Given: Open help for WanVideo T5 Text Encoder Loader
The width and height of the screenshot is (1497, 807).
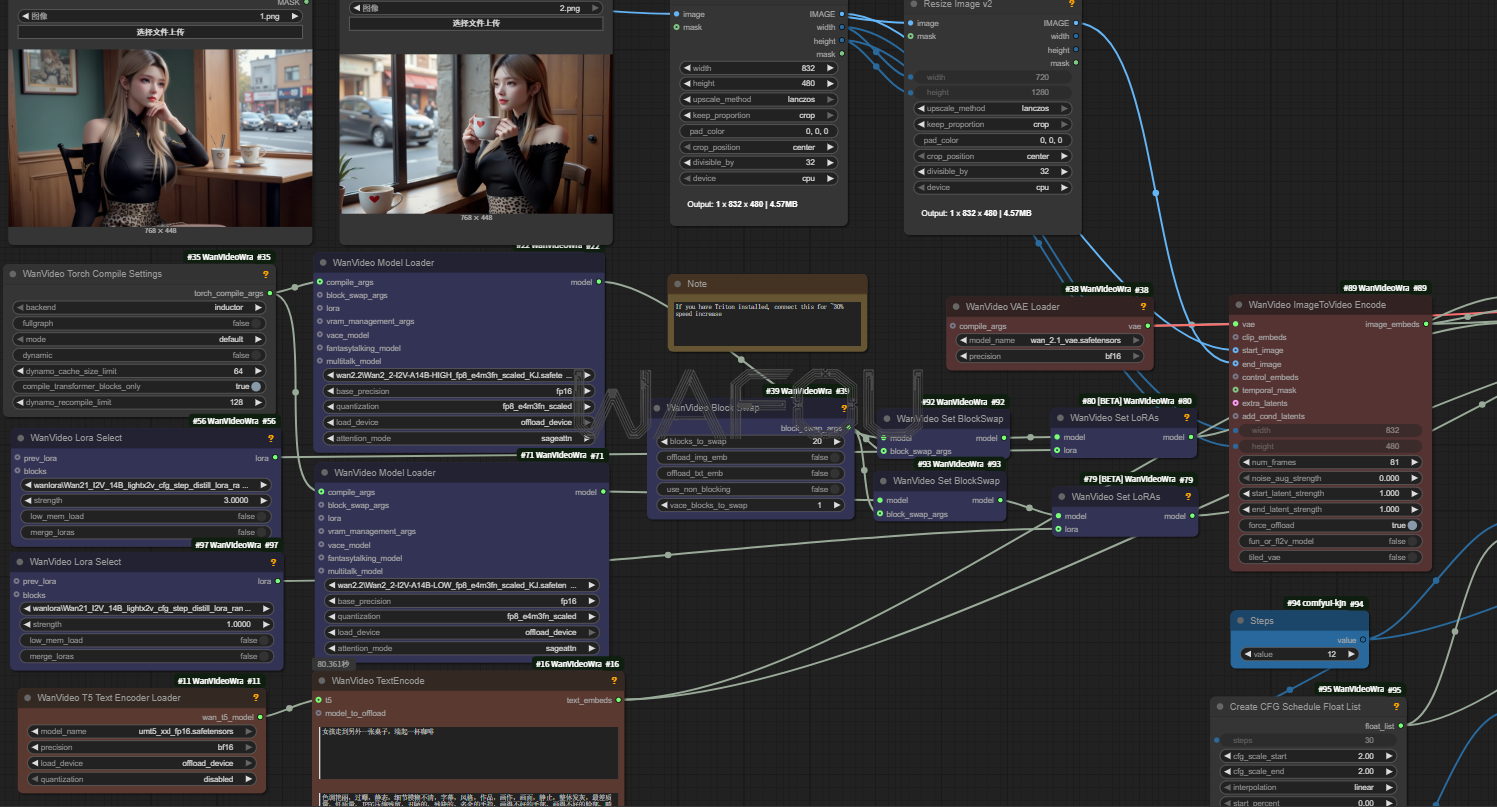Looking at the screenshot, I should [256, 698].
